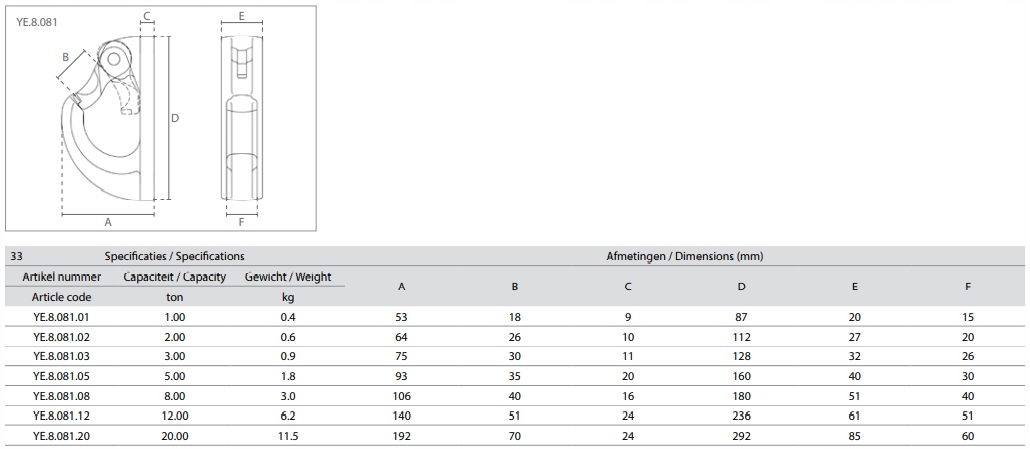The image size is (1030, 449).
Task: Click the YE.8.081 label above the diagram
Action: 37,18
